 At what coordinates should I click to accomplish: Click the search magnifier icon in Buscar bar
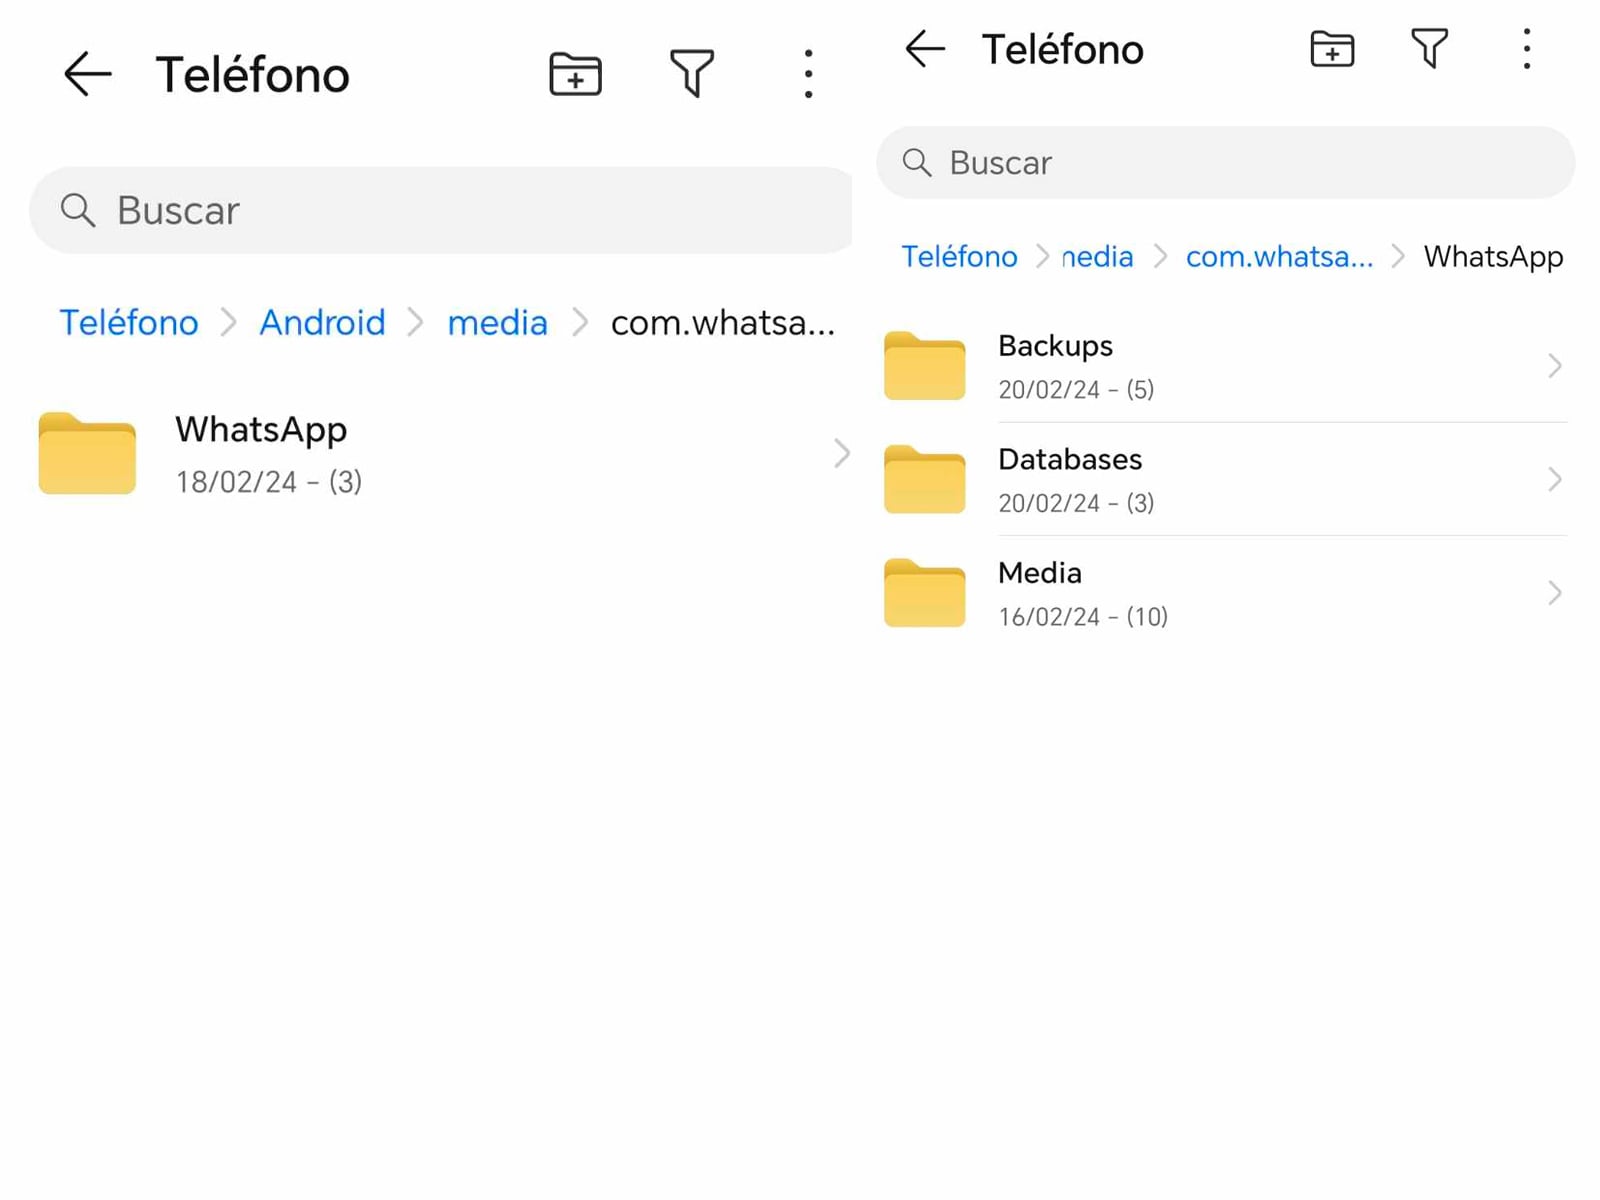pos(79,210)
